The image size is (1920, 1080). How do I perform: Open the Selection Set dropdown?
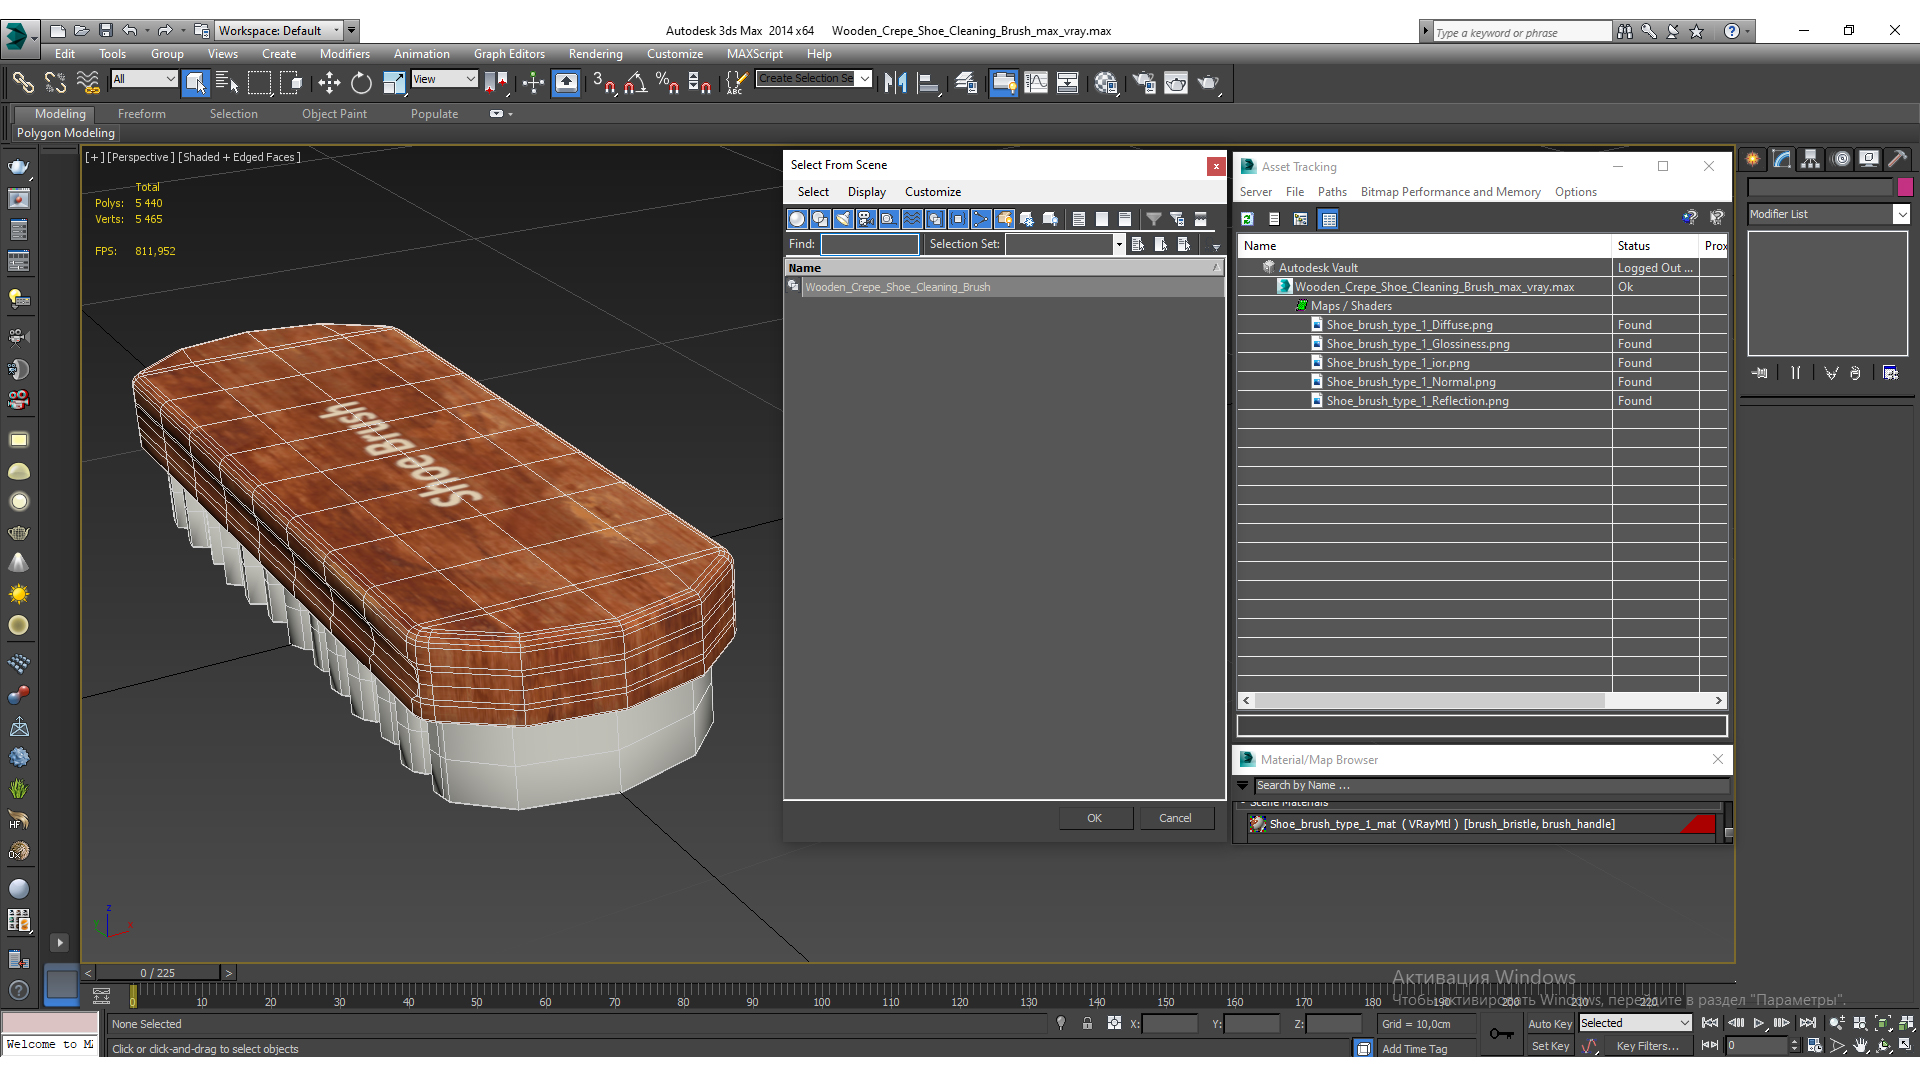pos(1118,244)
